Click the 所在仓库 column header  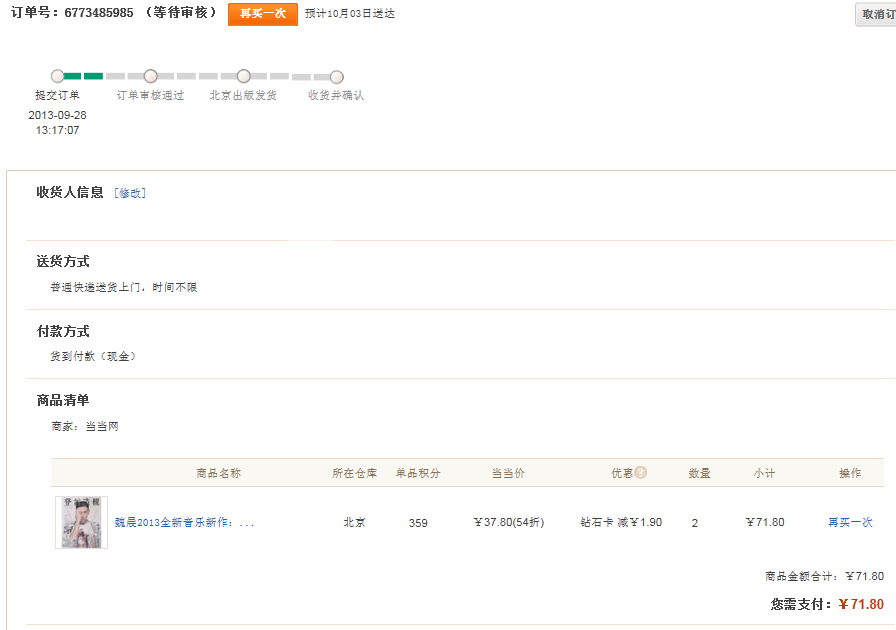point(354,473)
